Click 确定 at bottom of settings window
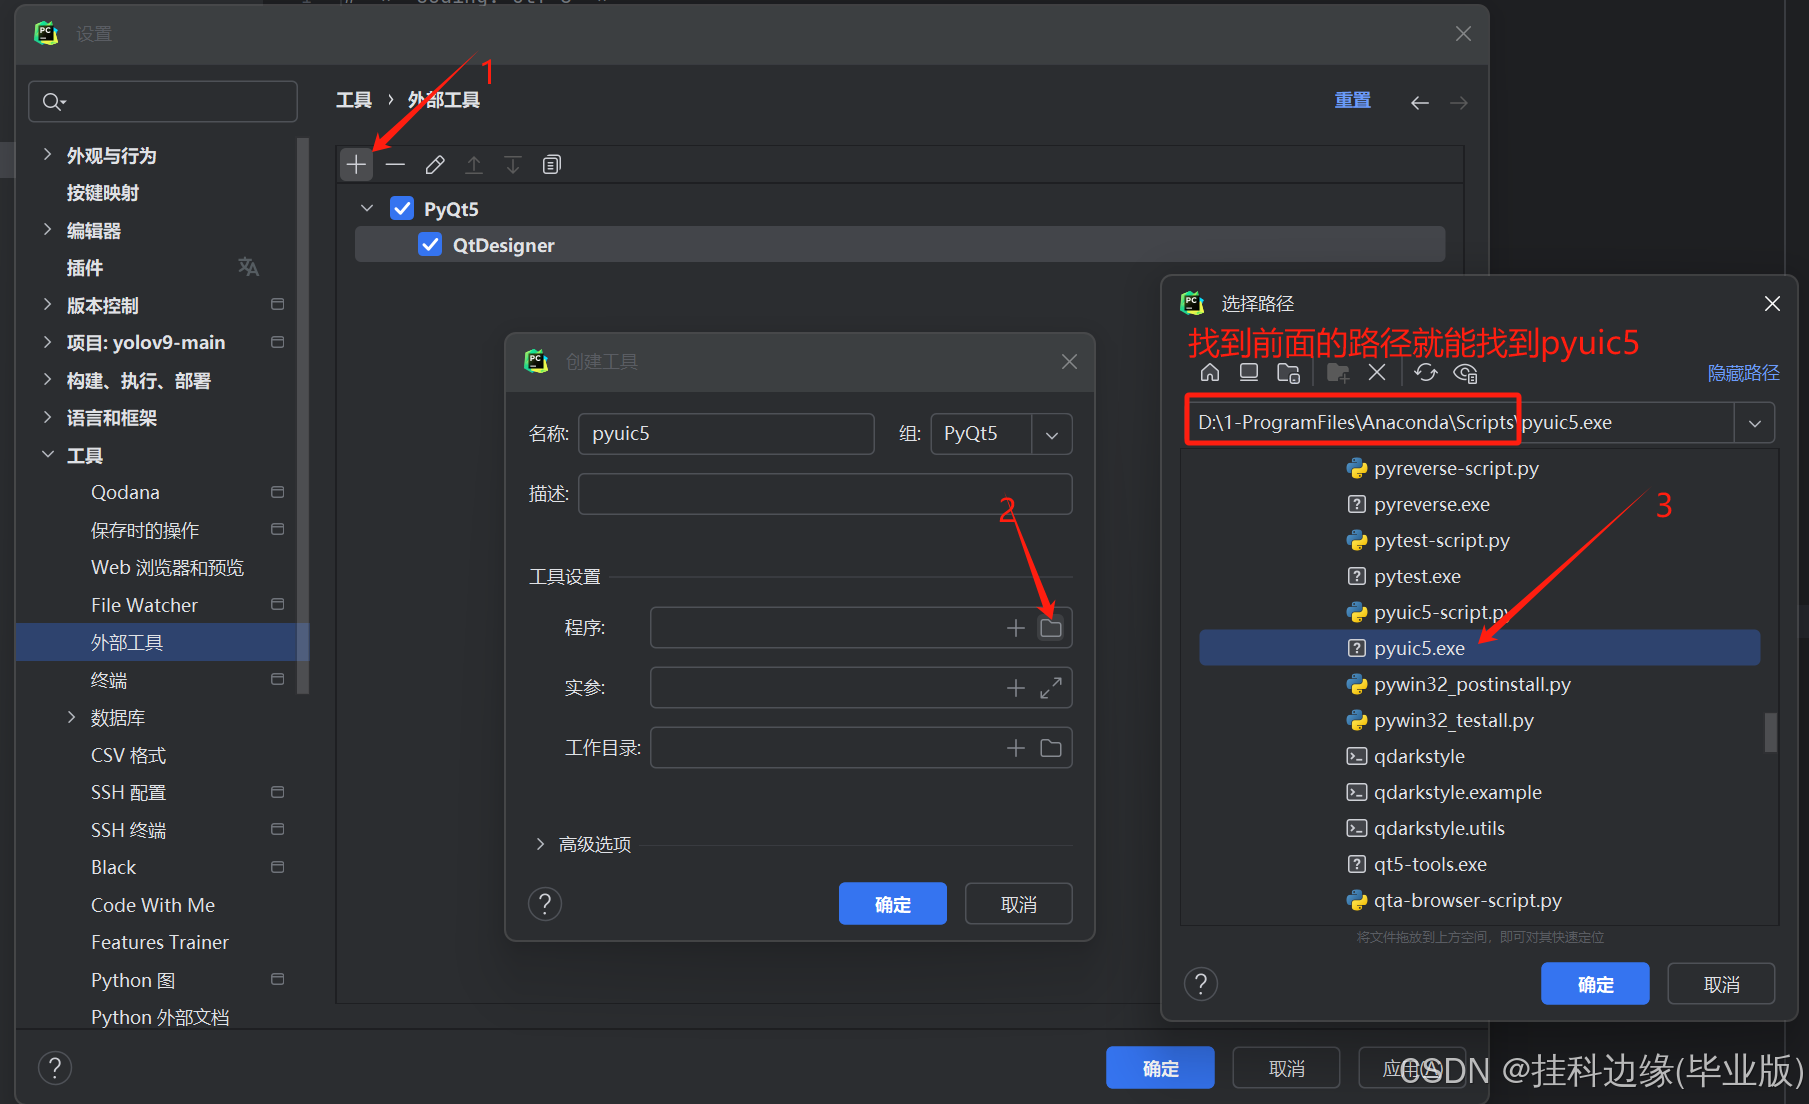This screenshot has width=1809, height=1104. click(x=1160, y=1068)
